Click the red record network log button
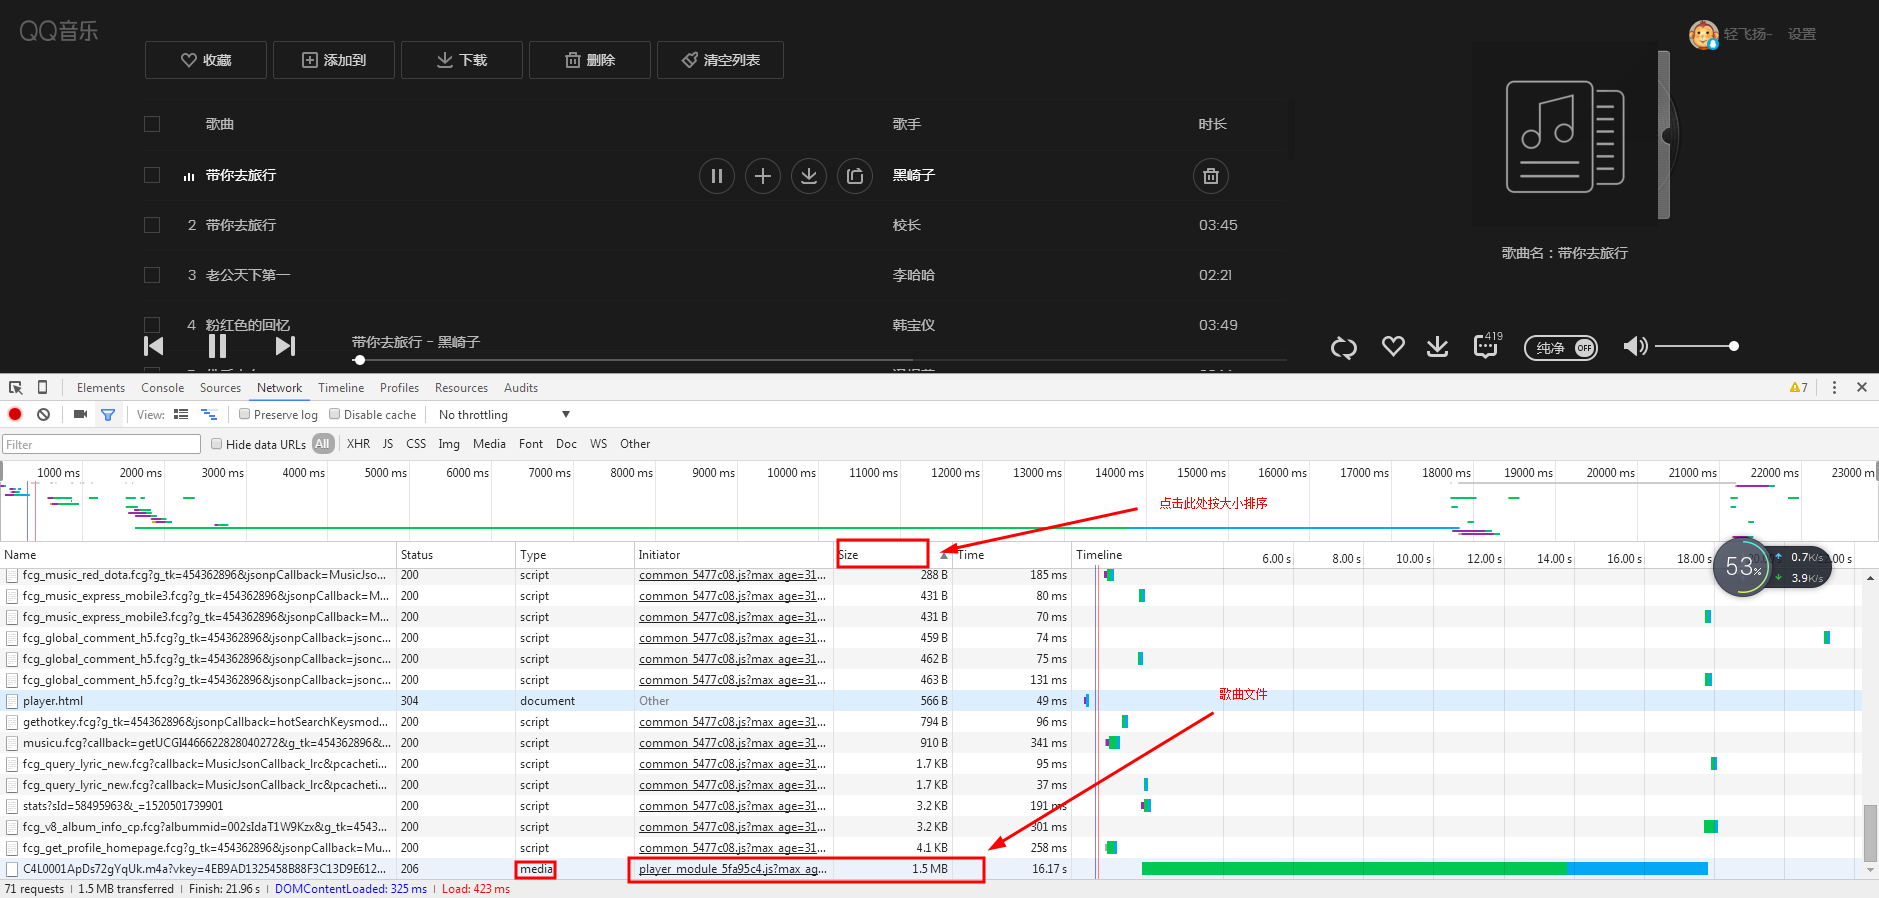 [15, 414]
